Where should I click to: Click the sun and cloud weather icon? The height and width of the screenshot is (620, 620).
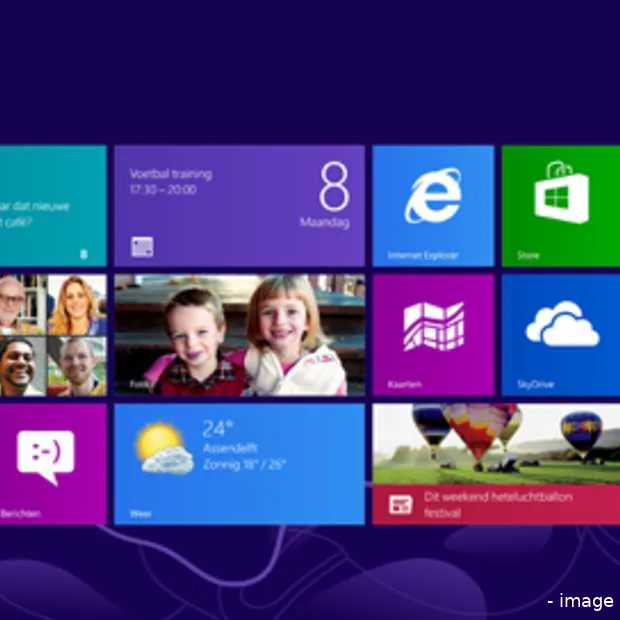coord(164,448)
